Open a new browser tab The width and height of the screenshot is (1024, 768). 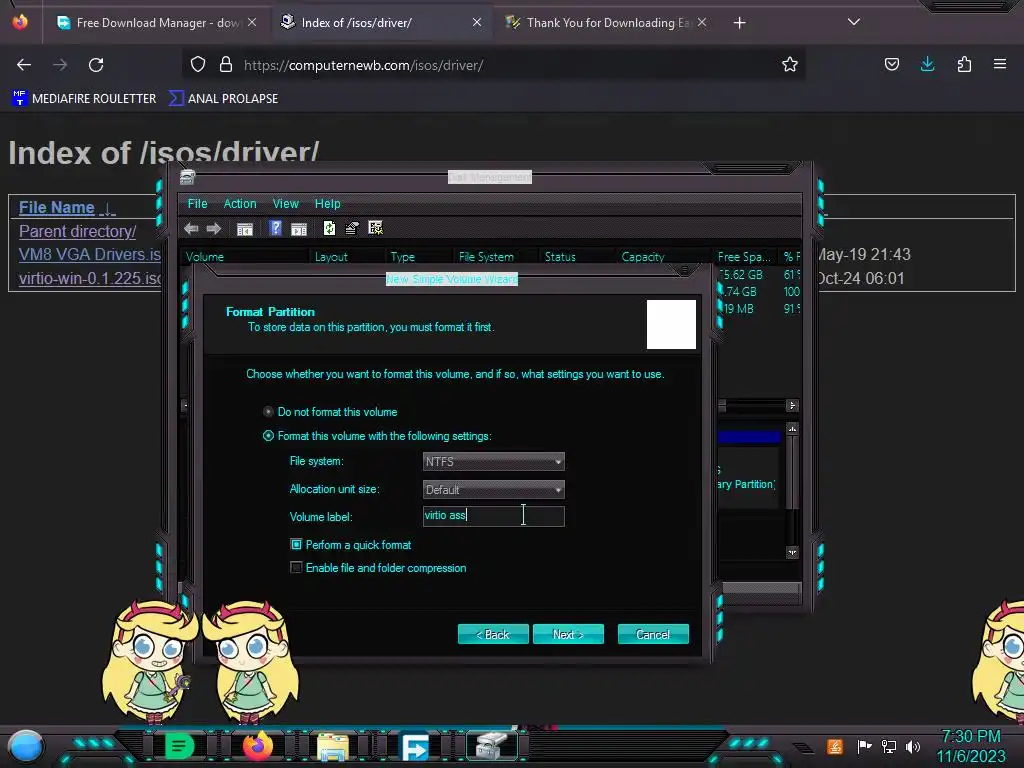click(x=739, y=23)
